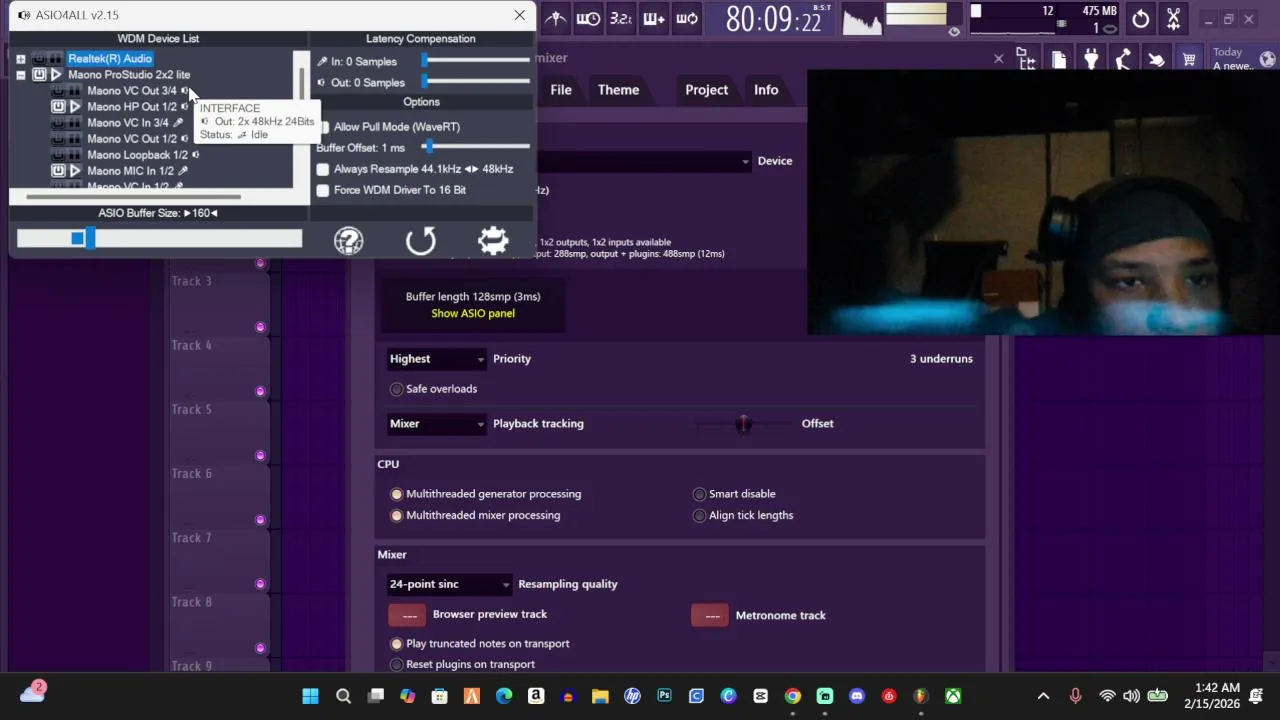1280x720 pixels.
Task: Open the Mixer playback tracking dropdown
Action: [437, 424]
